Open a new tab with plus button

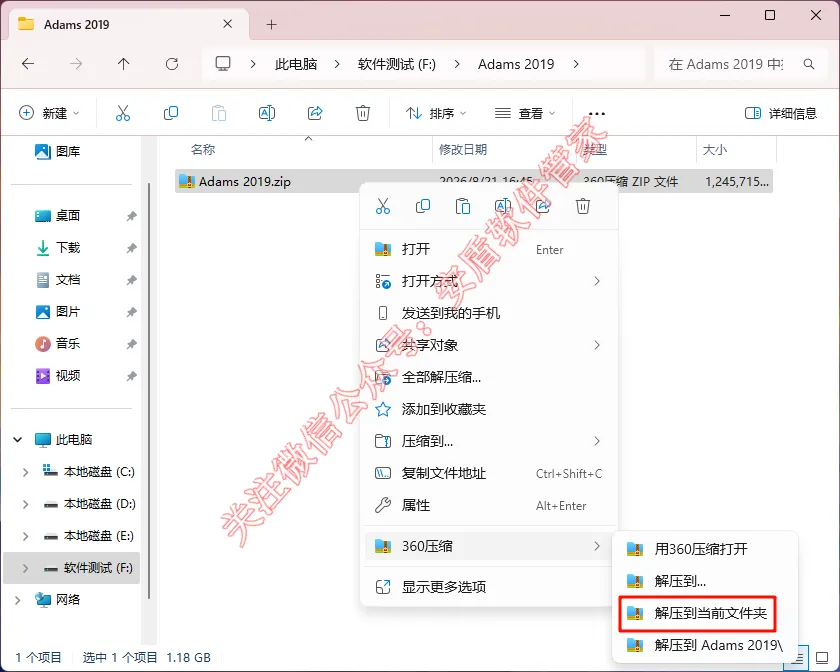(x=272, y=25)
